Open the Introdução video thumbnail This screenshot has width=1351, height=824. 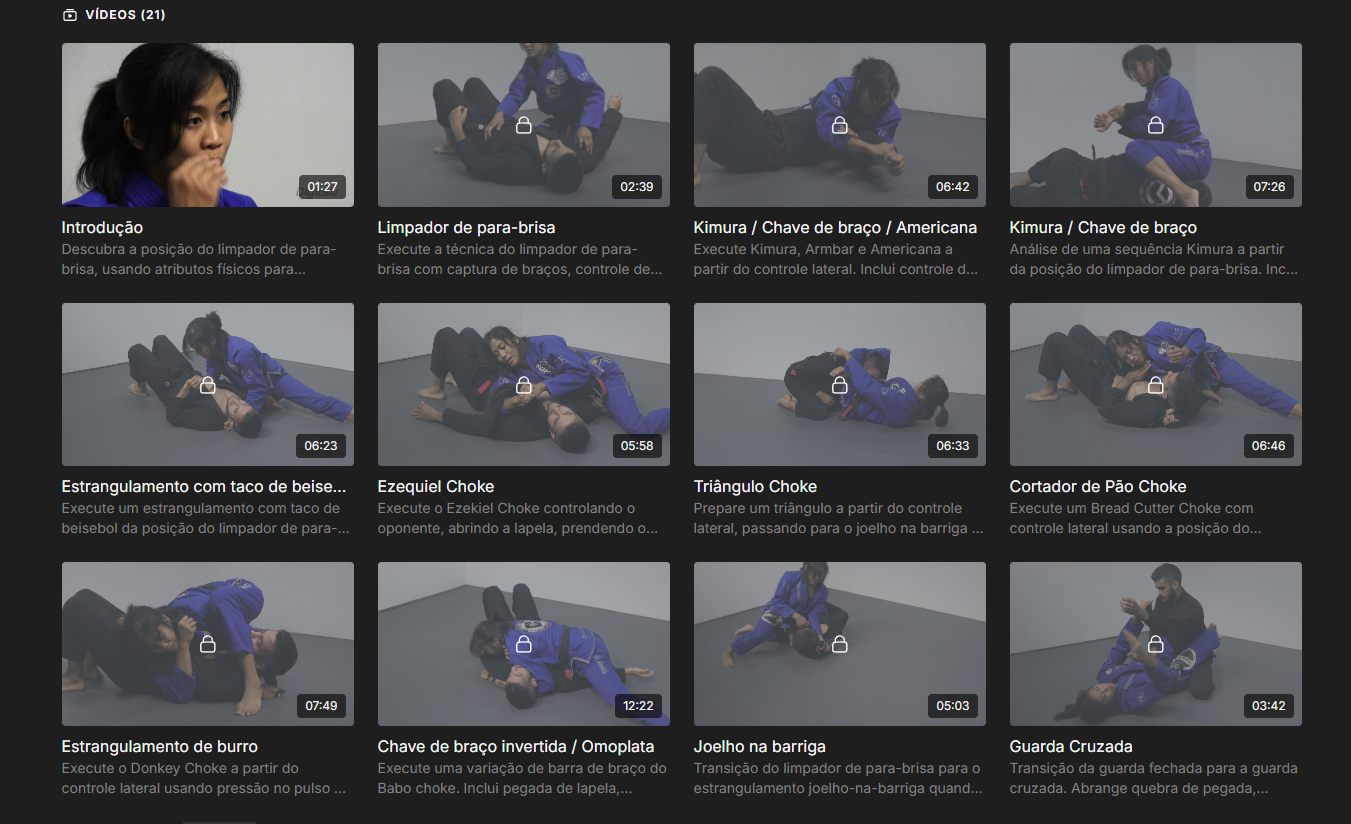point(207,125)
